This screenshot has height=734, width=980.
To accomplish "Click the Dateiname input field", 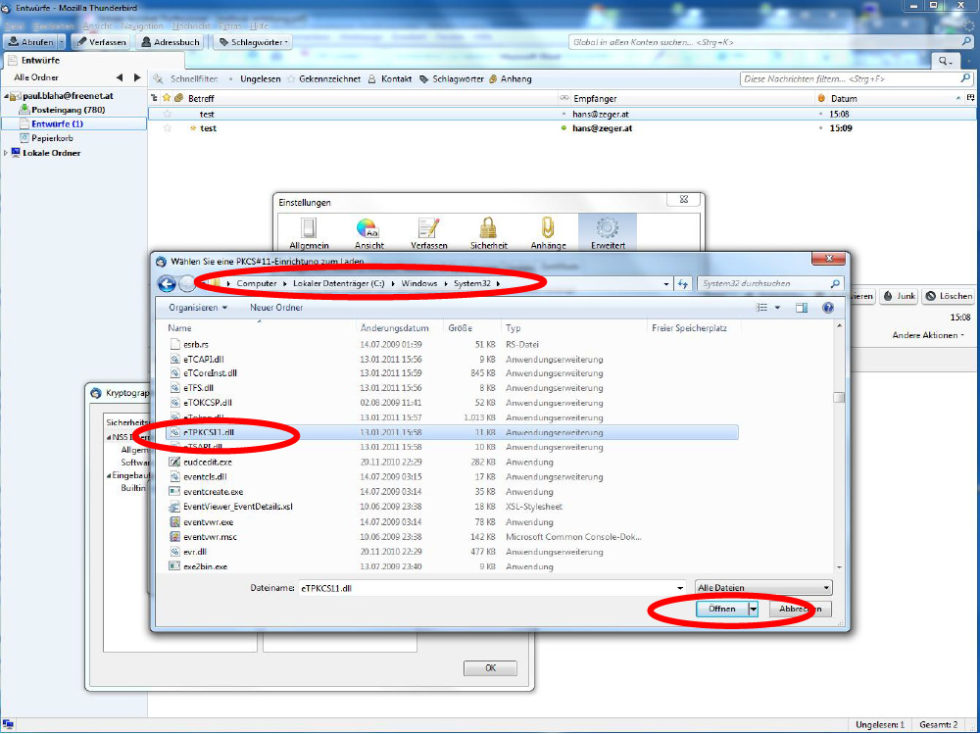I will click(x=490, y=589).
